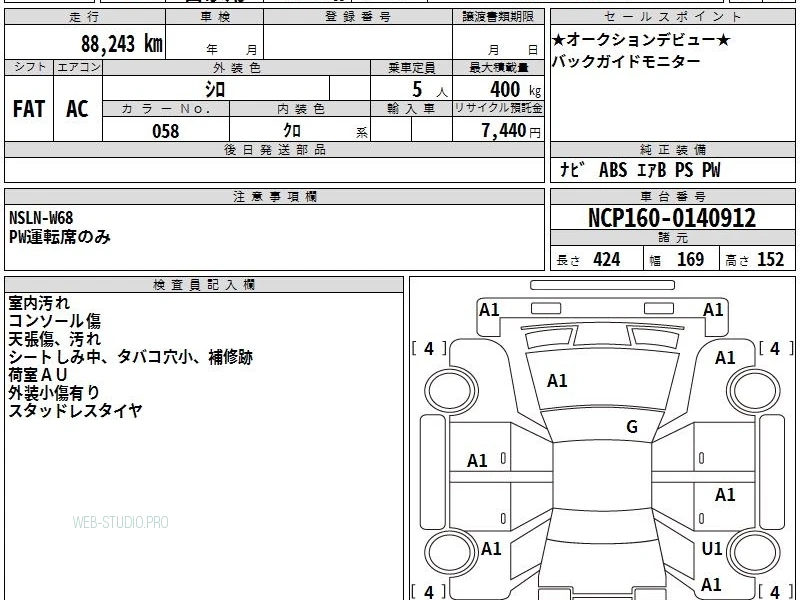Click the AC air conditioner value
The width and height of the screenshot is (800, 600).
click(x=77, y=109)
